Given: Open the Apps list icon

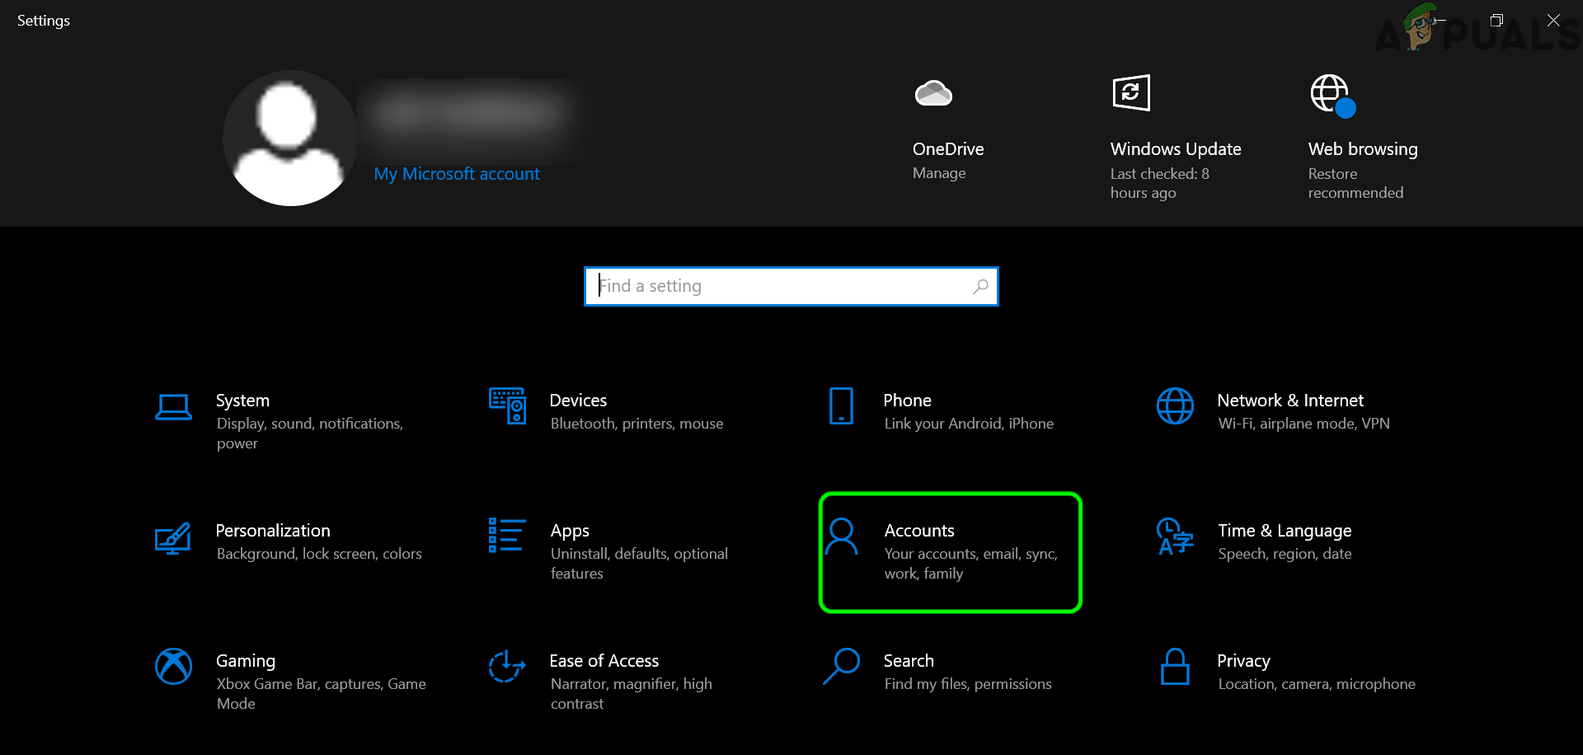Looking at the screenshot, I should coord(507,536).
